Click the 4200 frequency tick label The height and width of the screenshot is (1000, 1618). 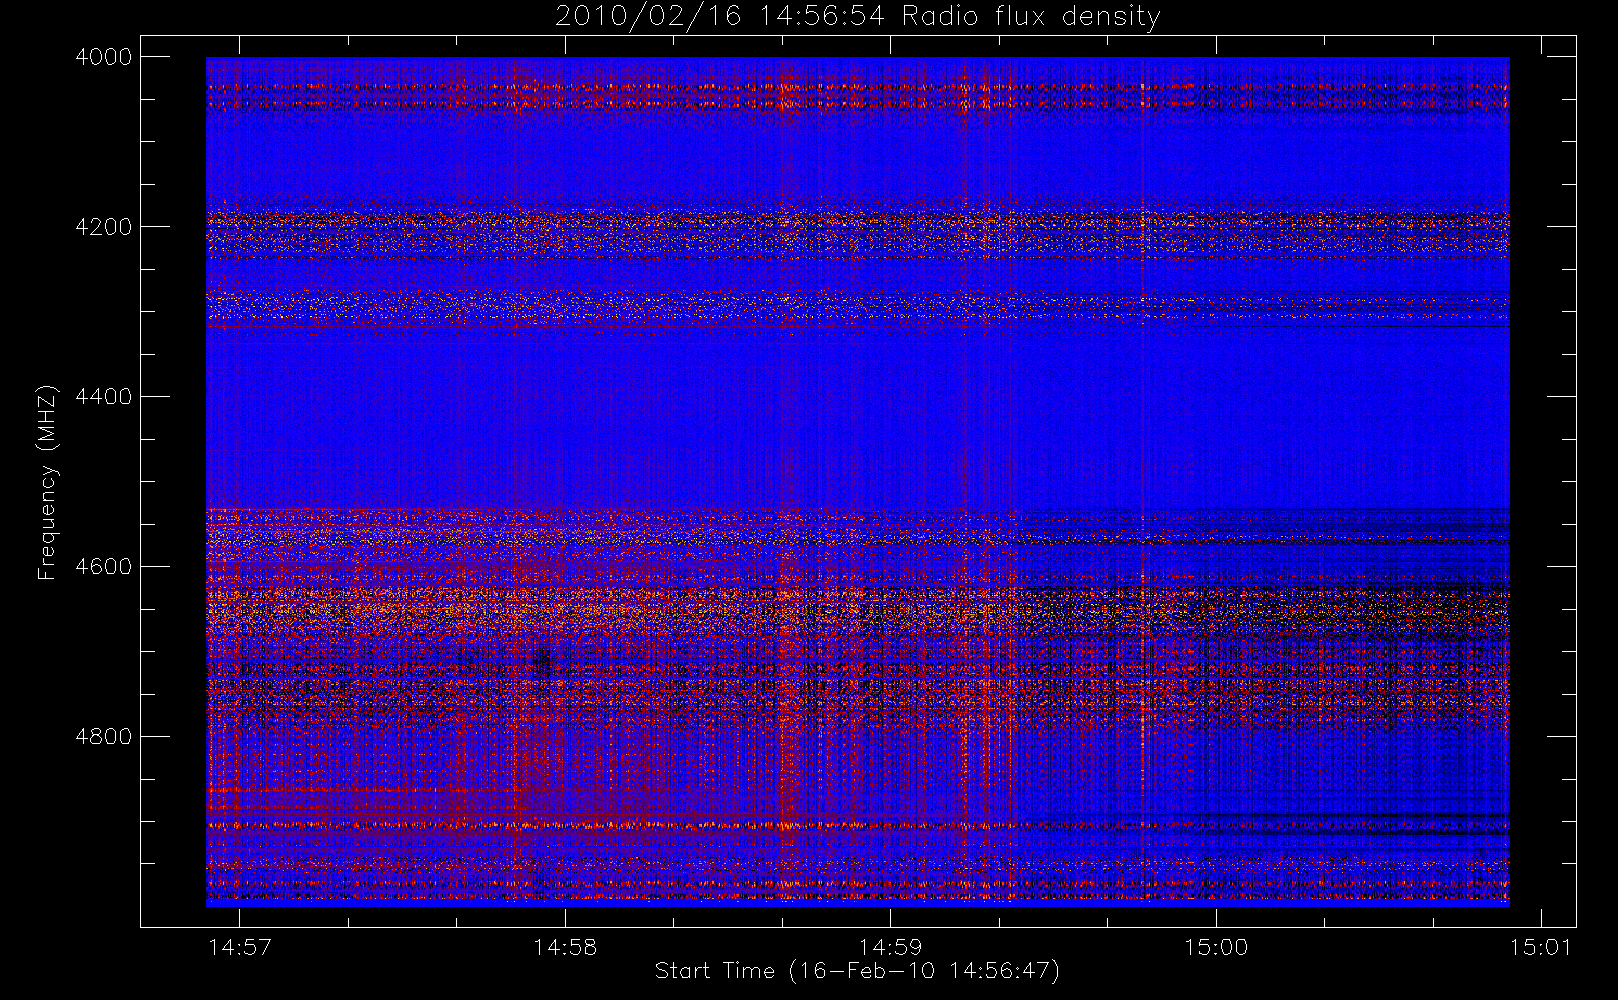point(104,227)
